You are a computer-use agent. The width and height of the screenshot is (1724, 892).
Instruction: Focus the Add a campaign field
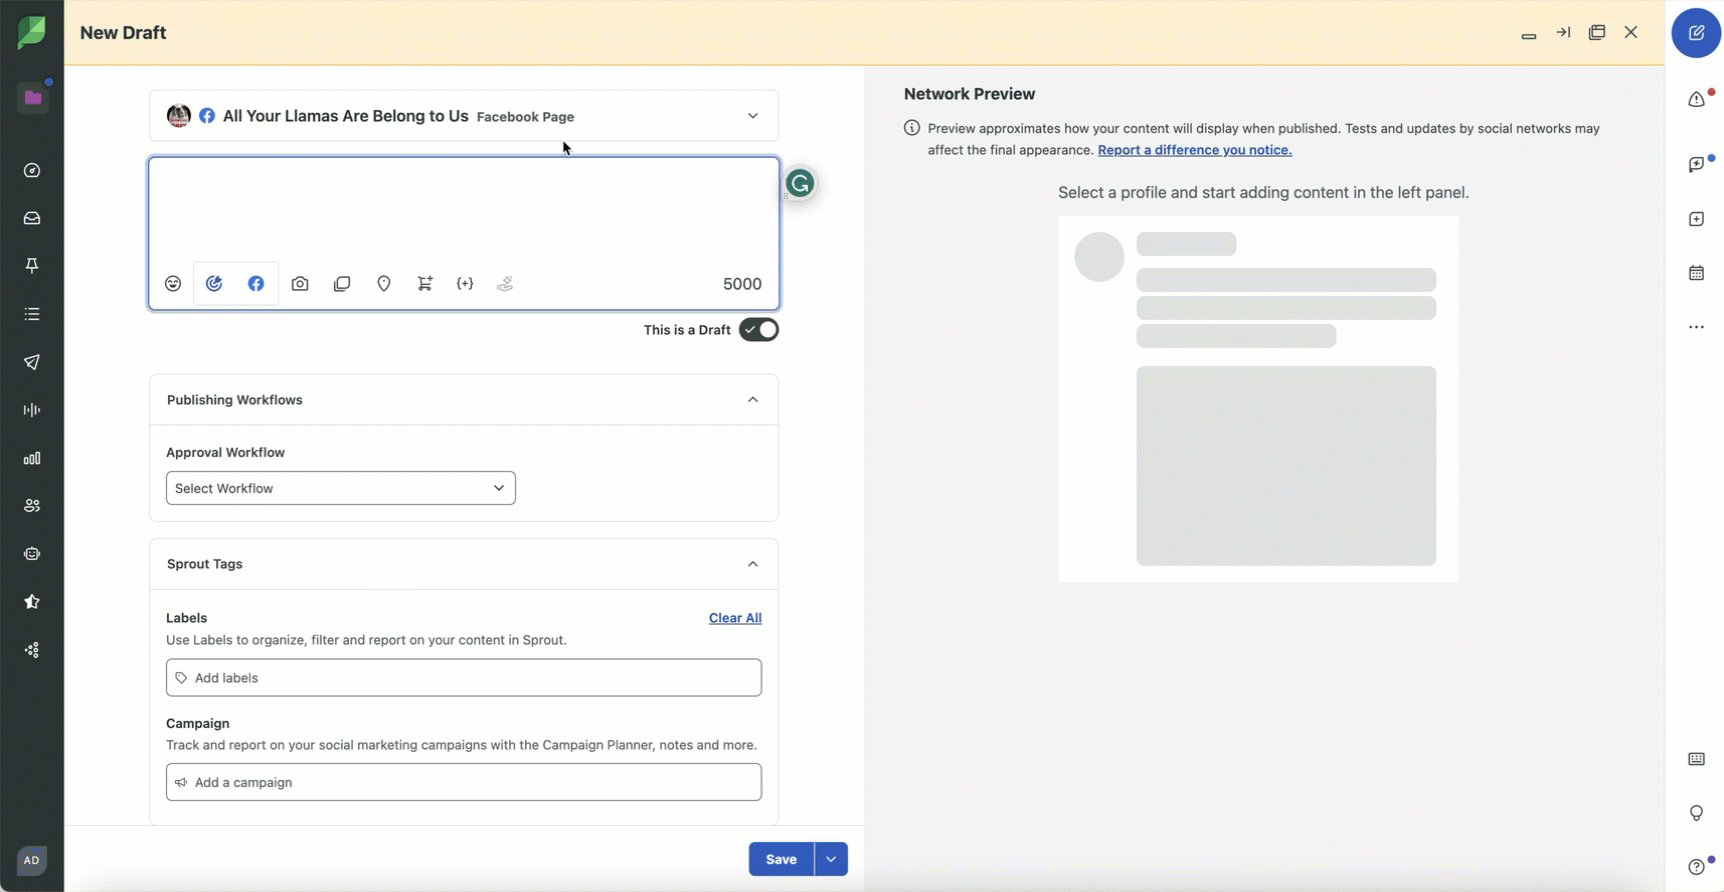click(464, 782)
